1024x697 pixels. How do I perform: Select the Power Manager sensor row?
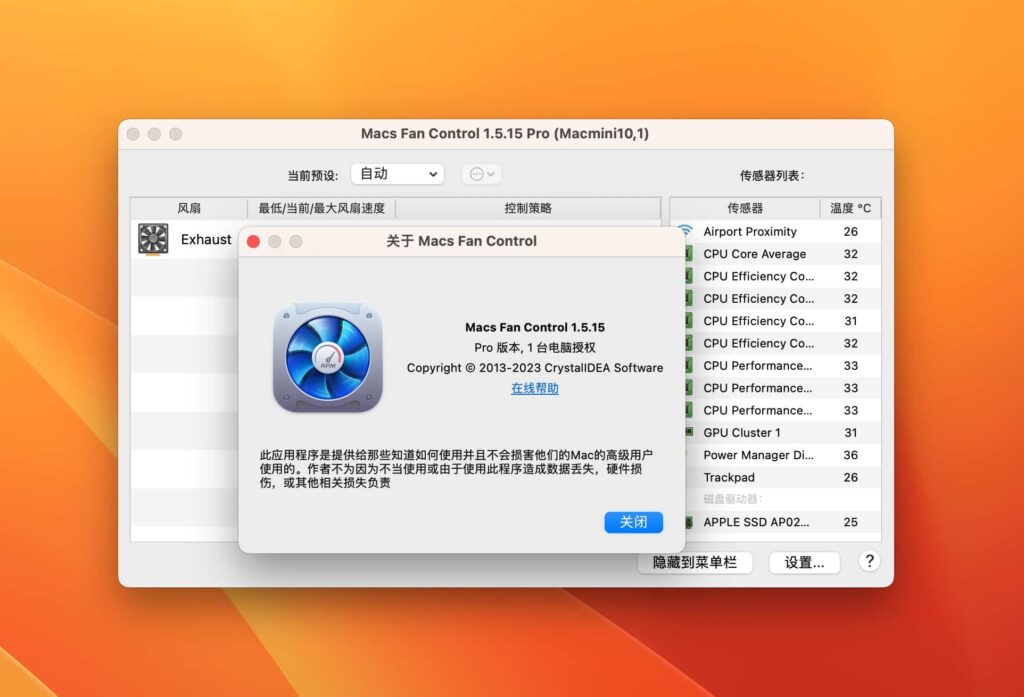(760, 455)
